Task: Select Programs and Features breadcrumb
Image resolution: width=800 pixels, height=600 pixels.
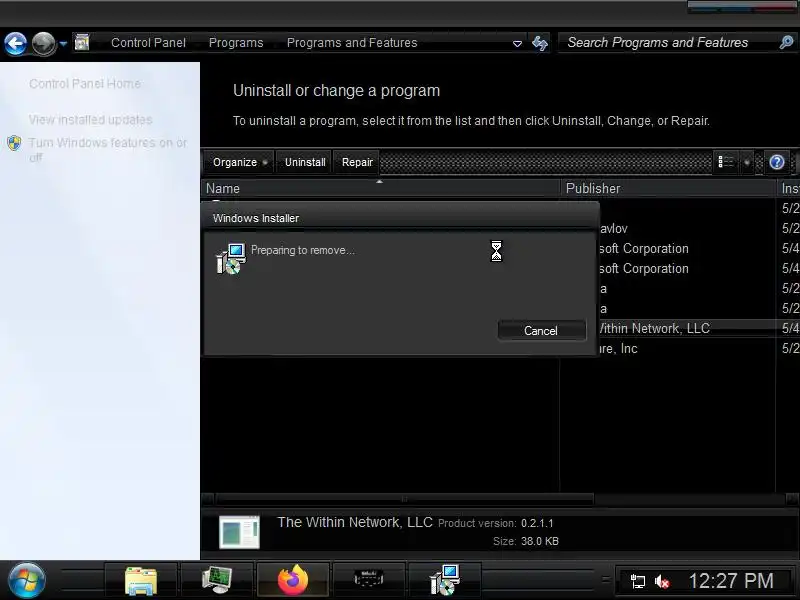Action: pos(352,43)
